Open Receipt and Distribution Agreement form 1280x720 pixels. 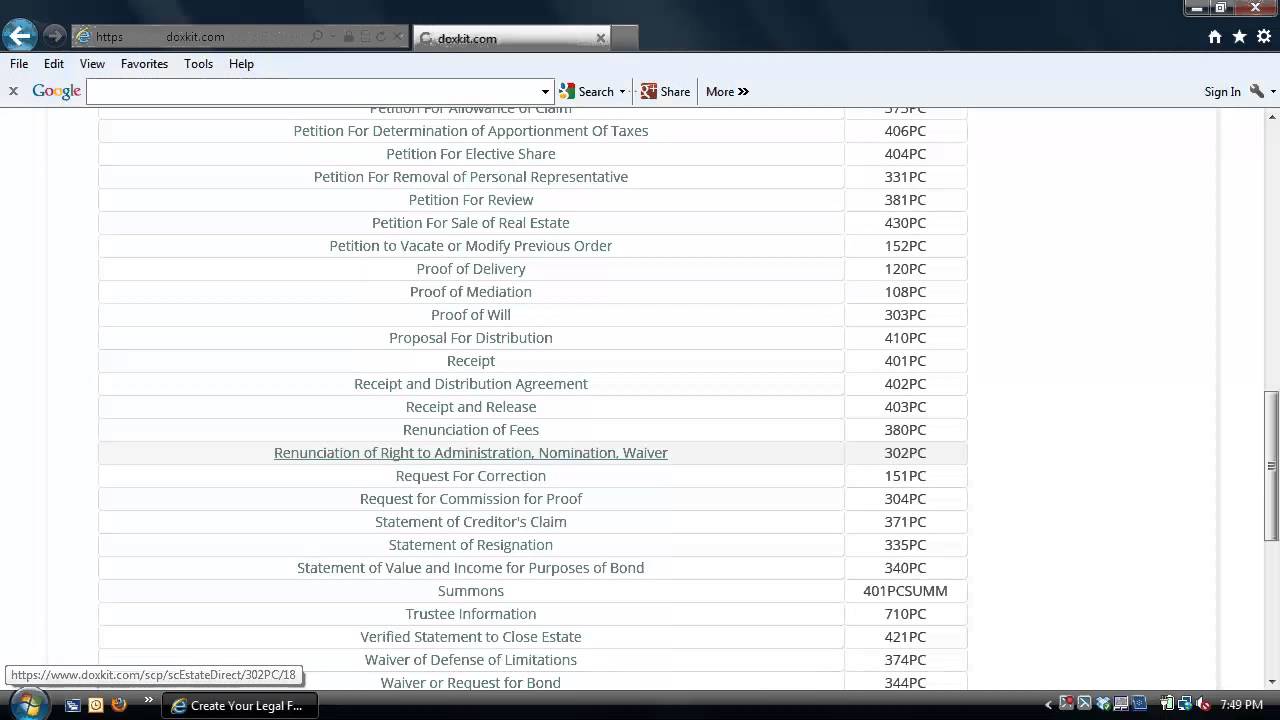(x=471, y=384)
